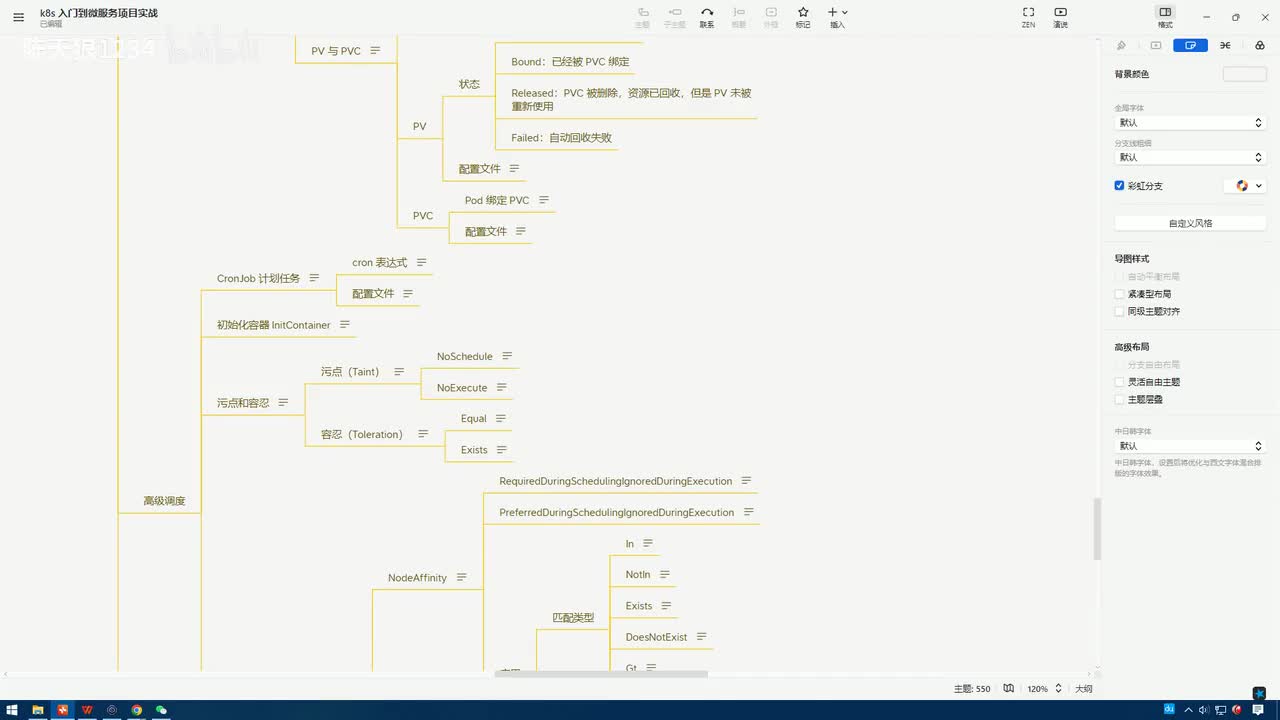
Task: Open the Windows Start menu
Action: pos(12,710)
